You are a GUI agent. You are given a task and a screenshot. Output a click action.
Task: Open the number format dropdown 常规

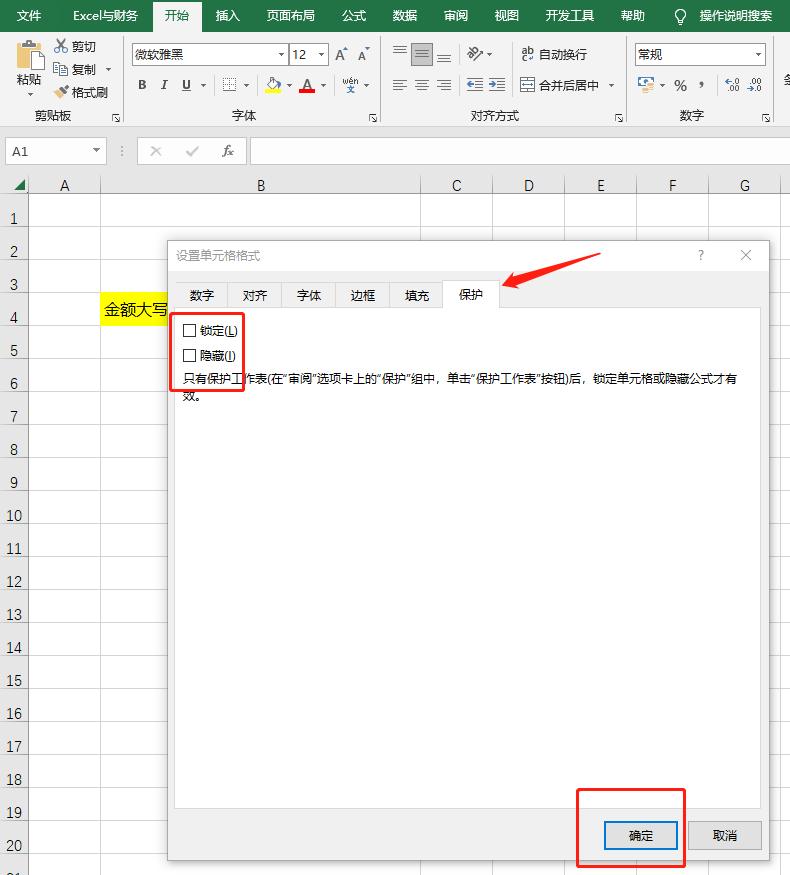tap(700, 55)
